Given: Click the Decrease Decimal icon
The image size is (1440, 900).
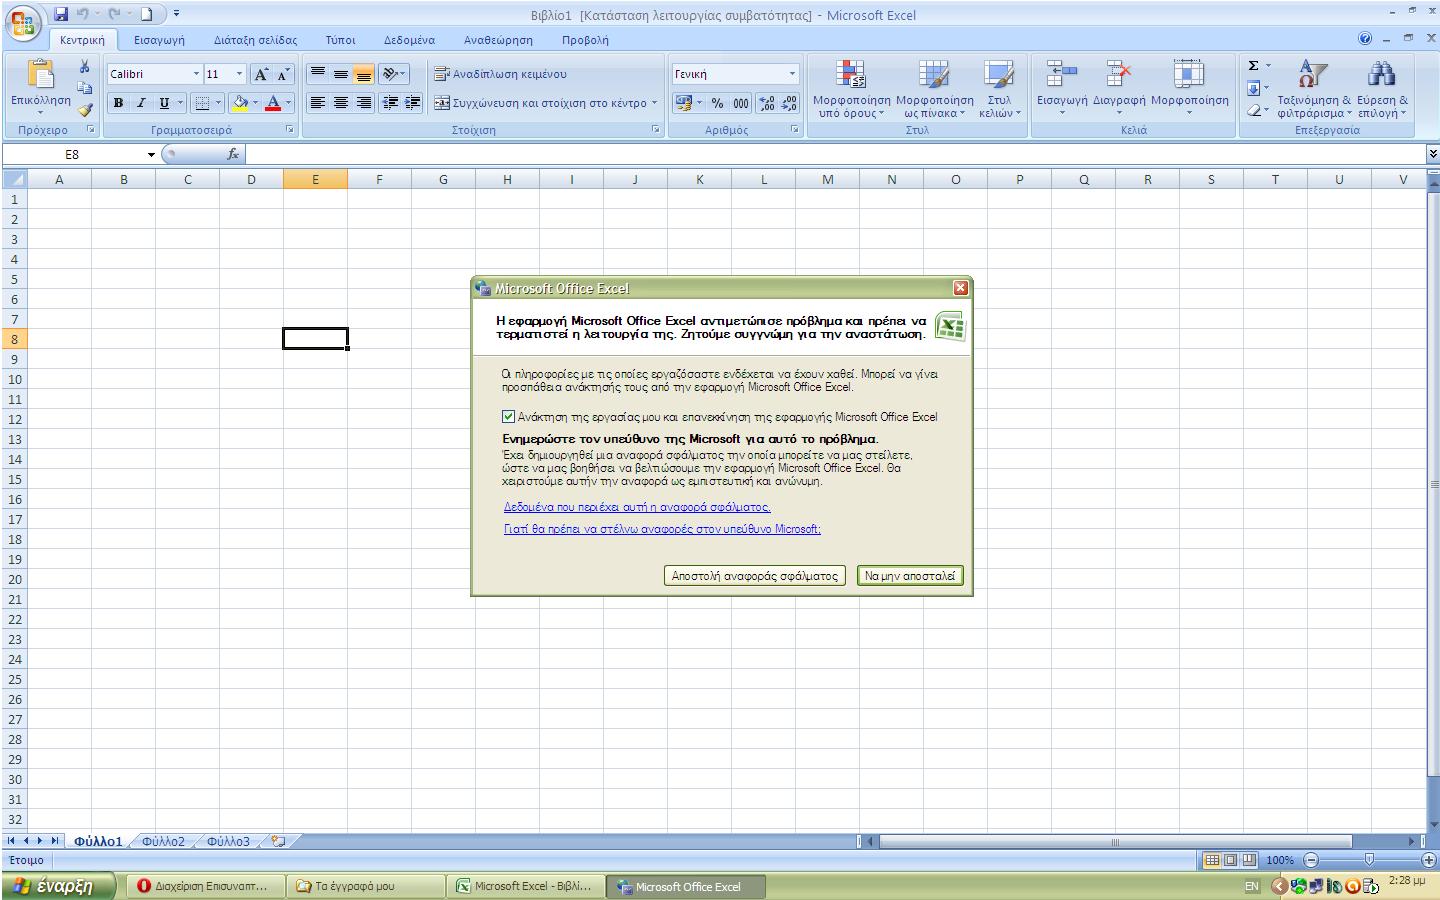Looking at the screenshot, I should (789, 103).
